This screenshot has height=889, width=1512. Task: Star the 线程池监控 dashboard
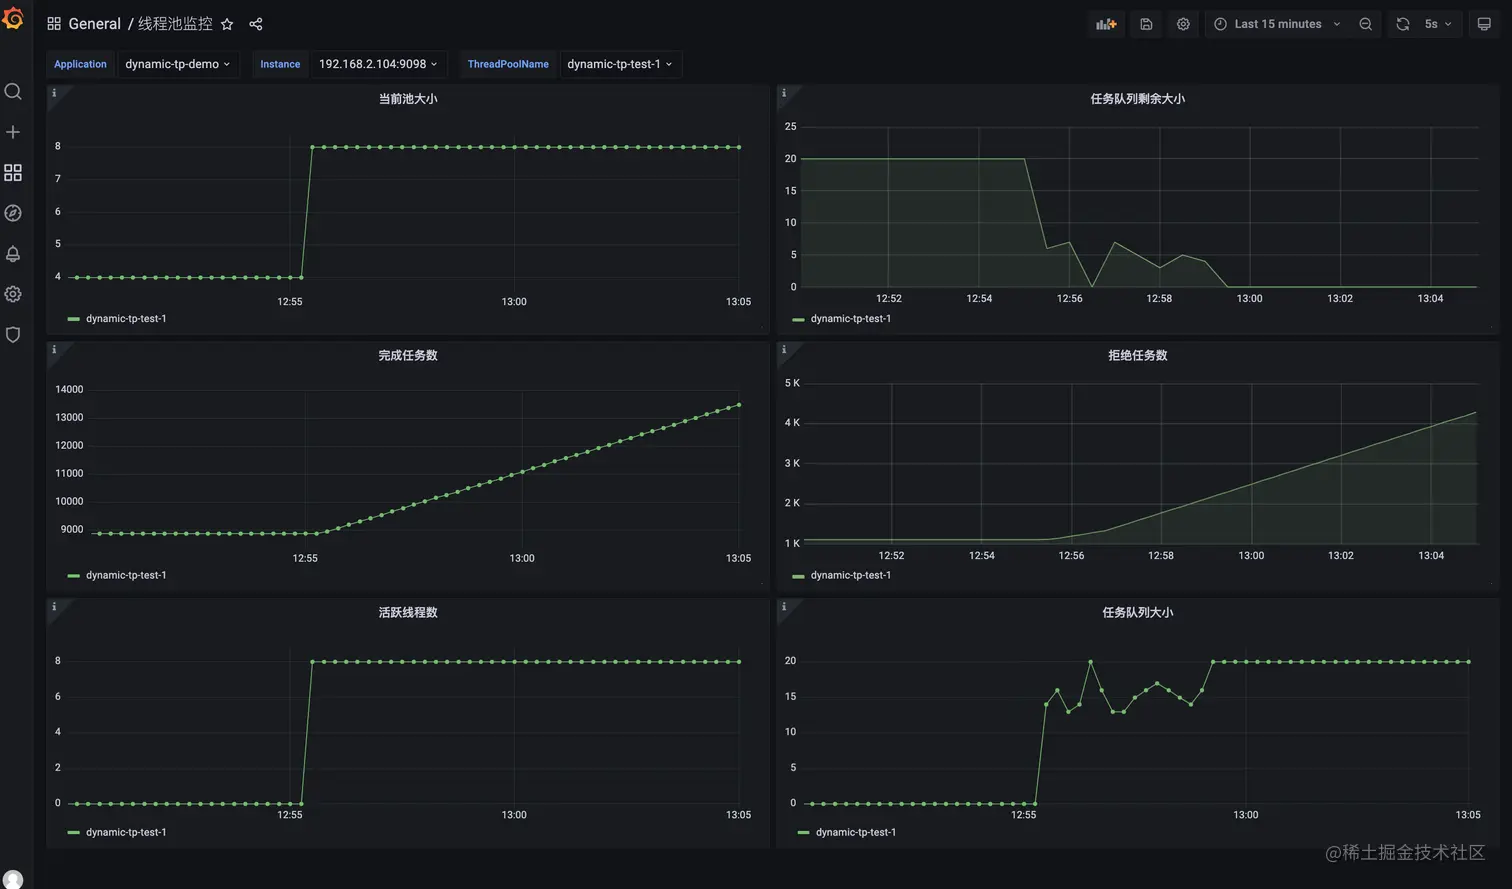[x=227, y=24]
